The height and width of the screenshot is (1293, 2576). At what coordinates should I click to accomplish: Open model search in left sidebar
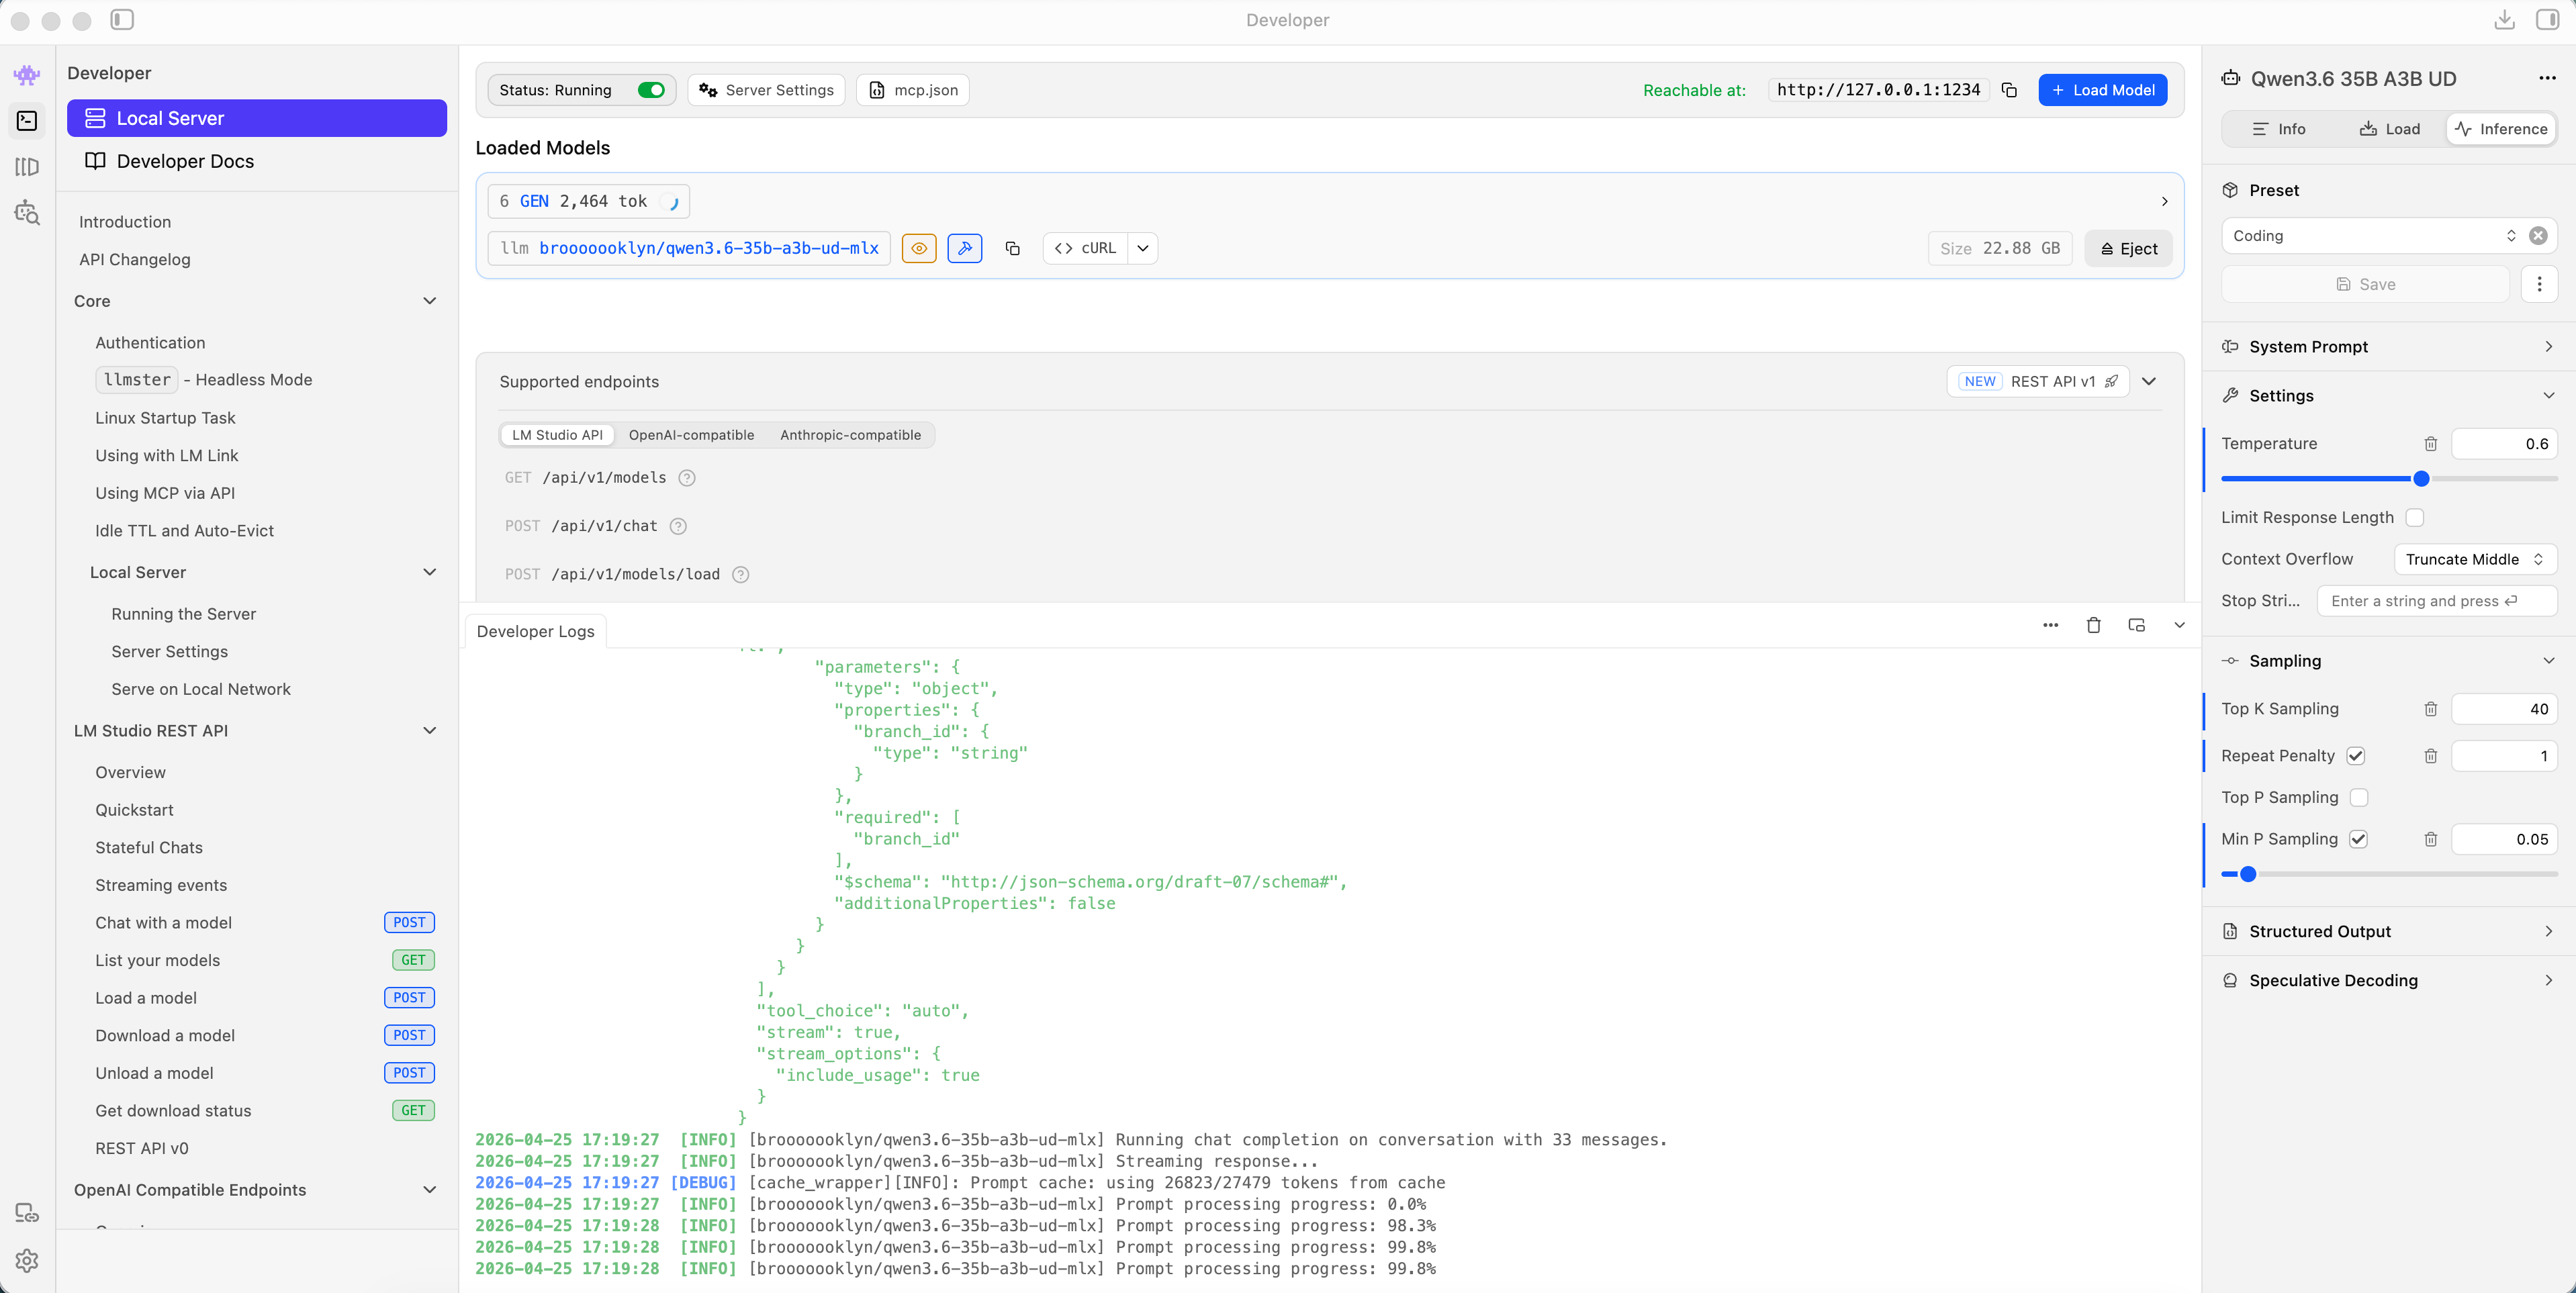click(27, 212)
